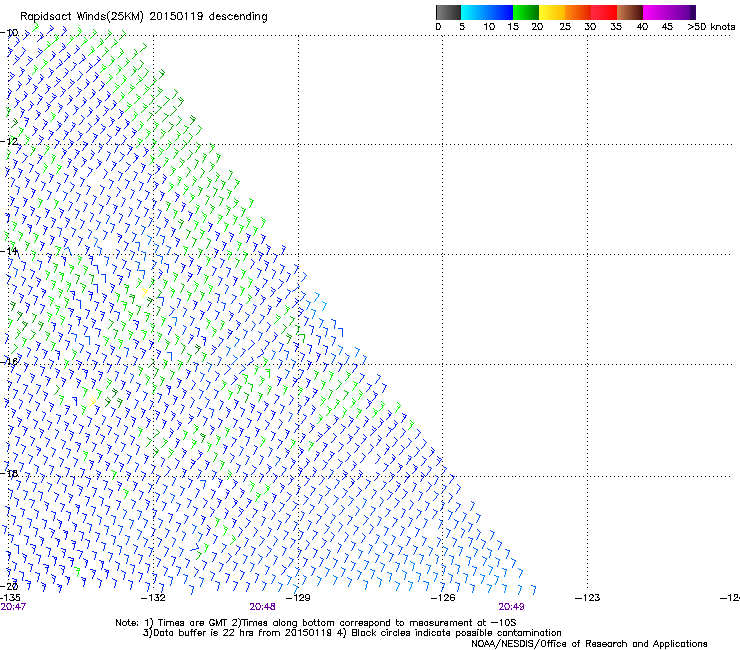Click the '-14' latitude axis label
The image size is (740, 650).
tap(9, 251)
